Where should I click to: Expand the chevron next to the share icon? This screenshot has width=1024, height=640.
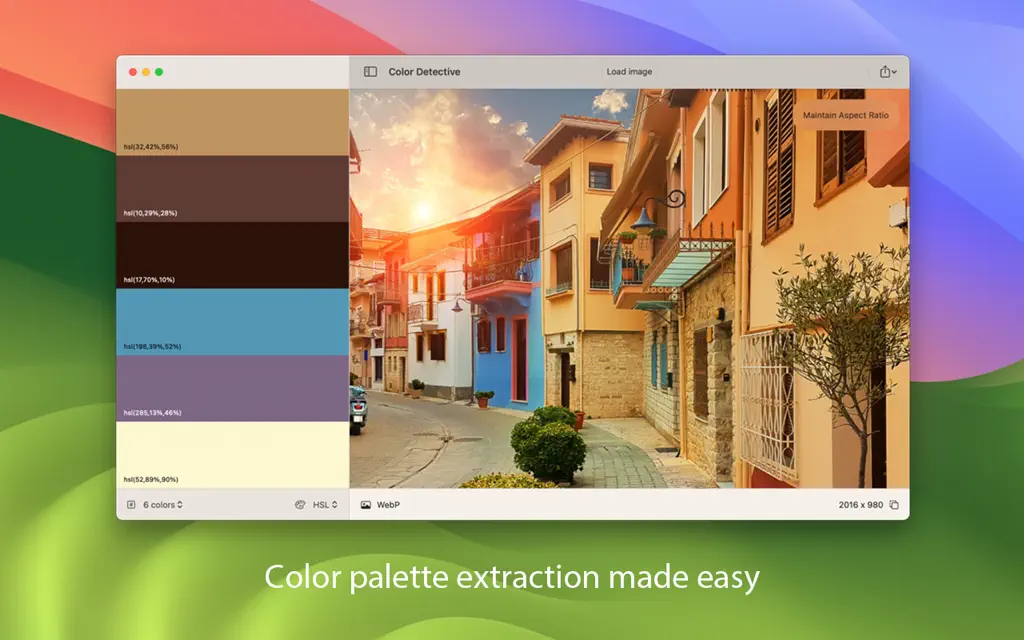click(x=895, y=72)
